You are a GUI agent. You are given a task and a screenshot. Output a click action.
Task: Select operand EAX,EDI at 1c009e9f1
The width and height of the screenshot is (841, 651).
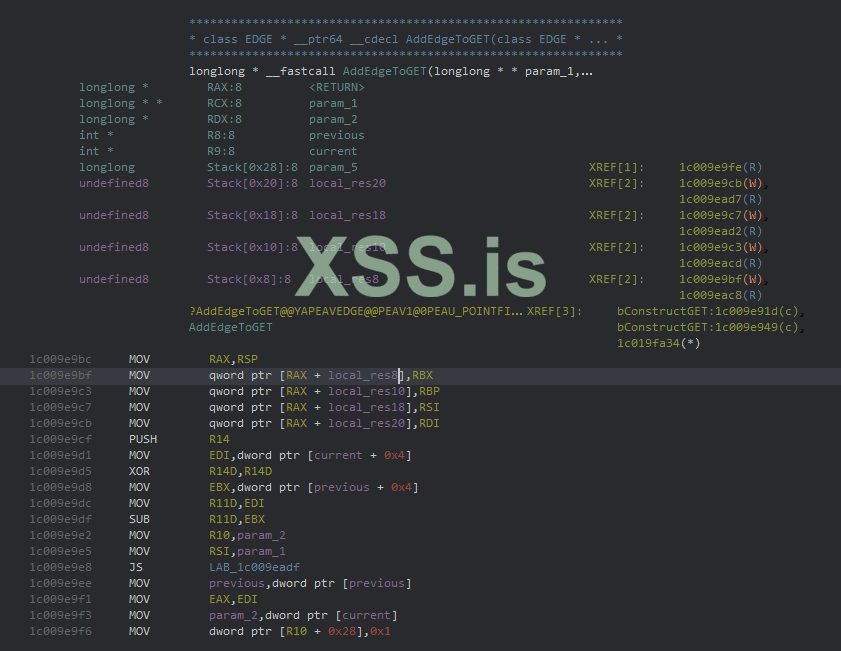(233, 600)
